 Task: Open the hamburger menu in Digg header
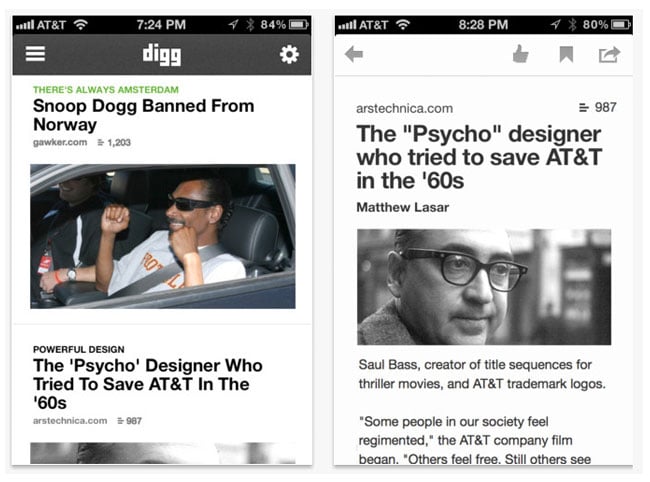[x=35, y=54]
